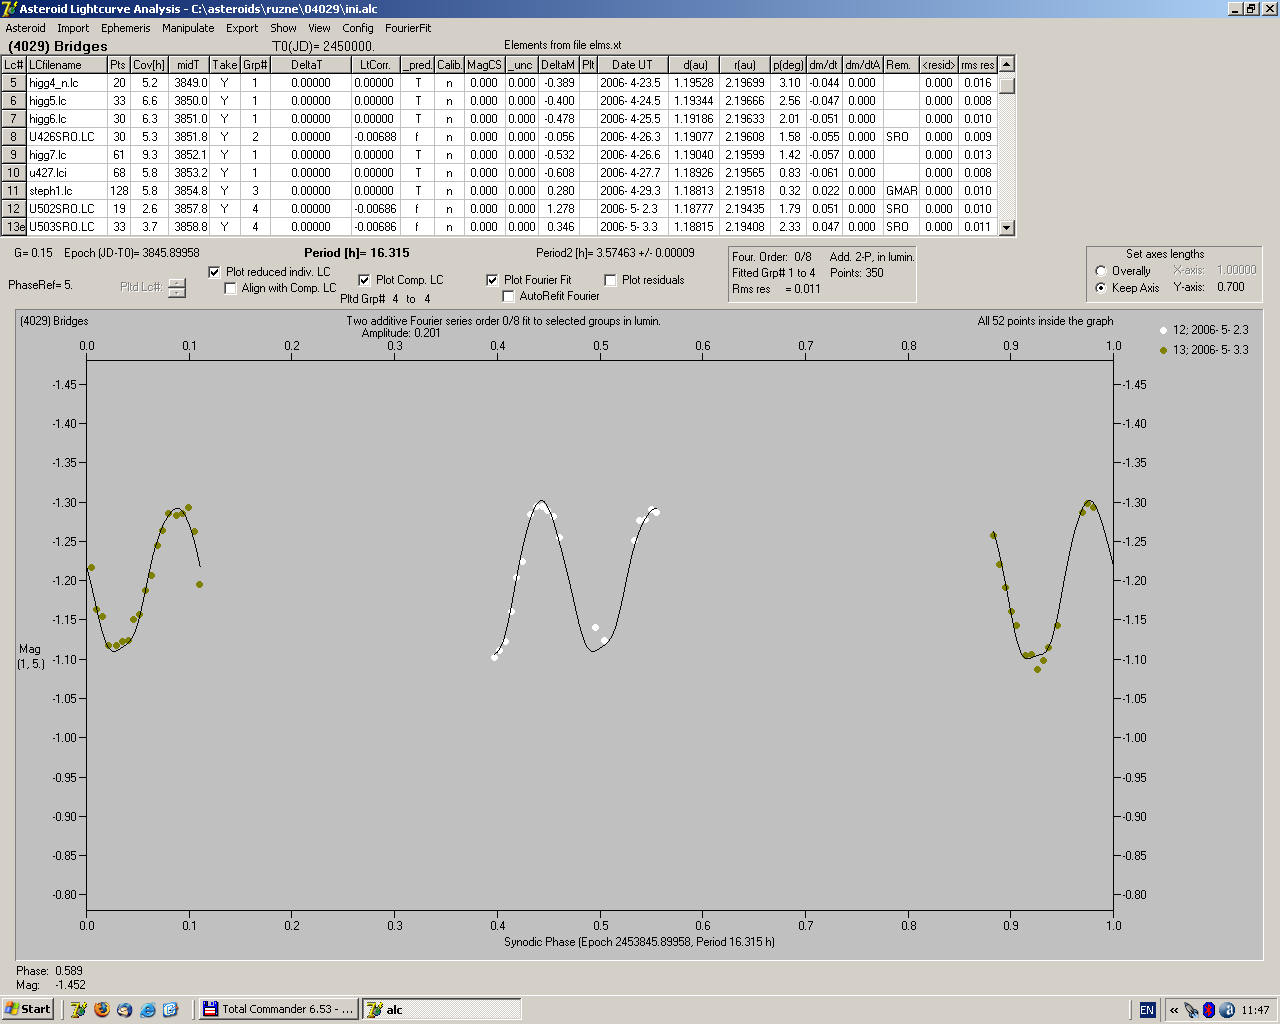
Task: Click the Rms res = 0.011 text
Action: pos(776,289)
